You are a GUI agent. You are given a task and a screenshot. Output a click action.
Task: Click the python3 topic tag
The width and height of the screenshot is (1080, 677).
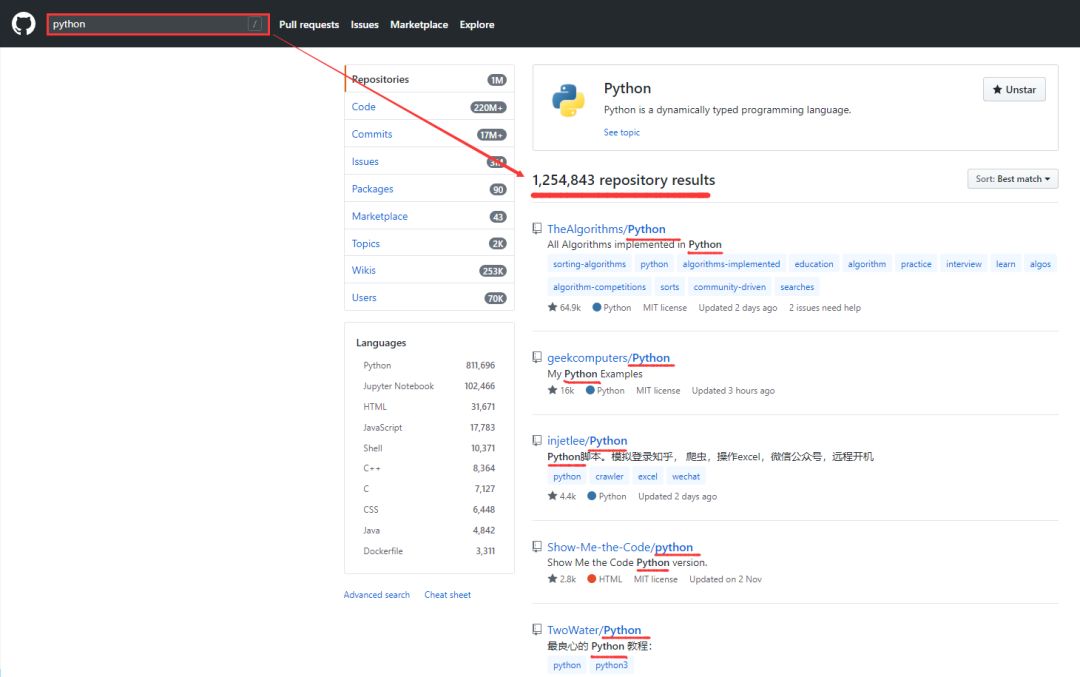[612, 665]
